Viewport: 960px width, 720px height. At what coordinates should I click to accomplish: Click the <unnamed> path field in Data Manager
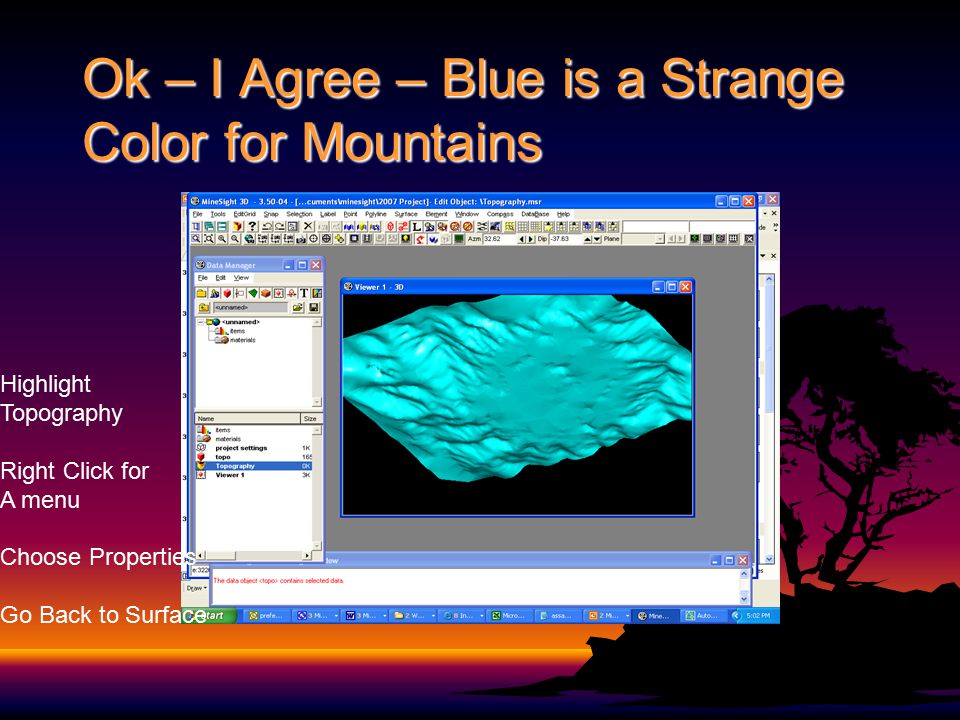[x=250, y=307]
